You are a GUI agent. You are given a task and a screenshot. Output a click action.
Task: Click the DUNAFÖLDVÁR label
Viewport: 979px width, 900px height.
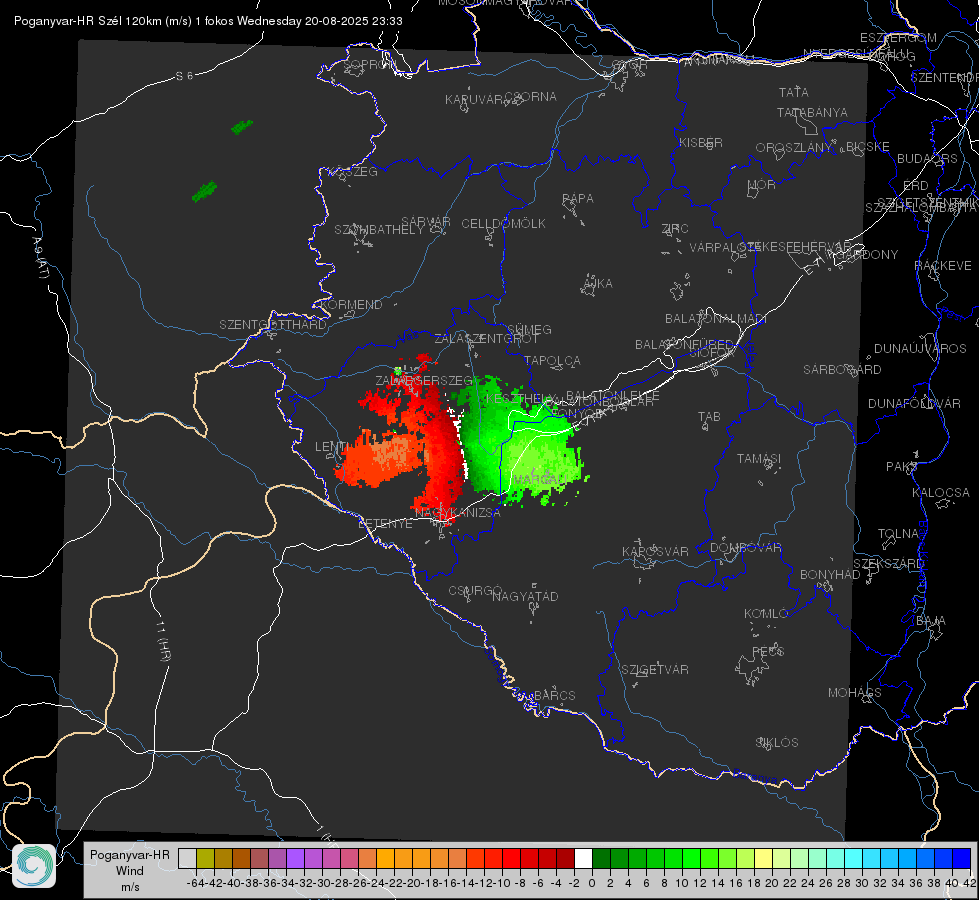(x=914, y=403)
